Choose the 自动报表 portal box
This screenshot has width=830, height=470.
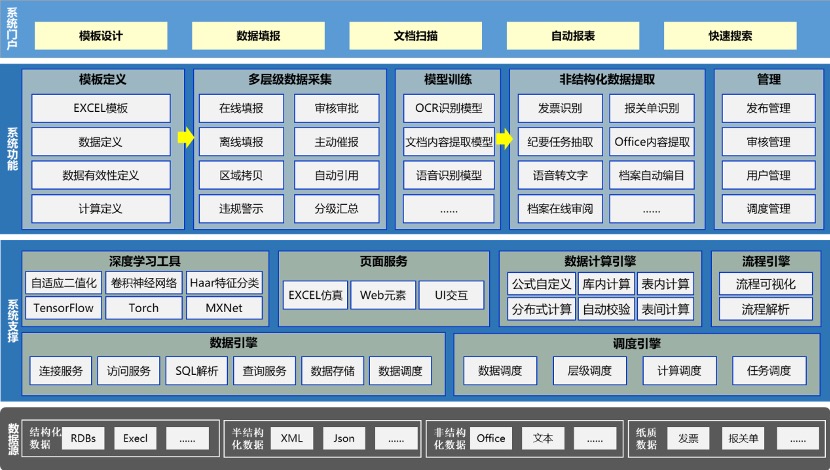coord(573,36)
